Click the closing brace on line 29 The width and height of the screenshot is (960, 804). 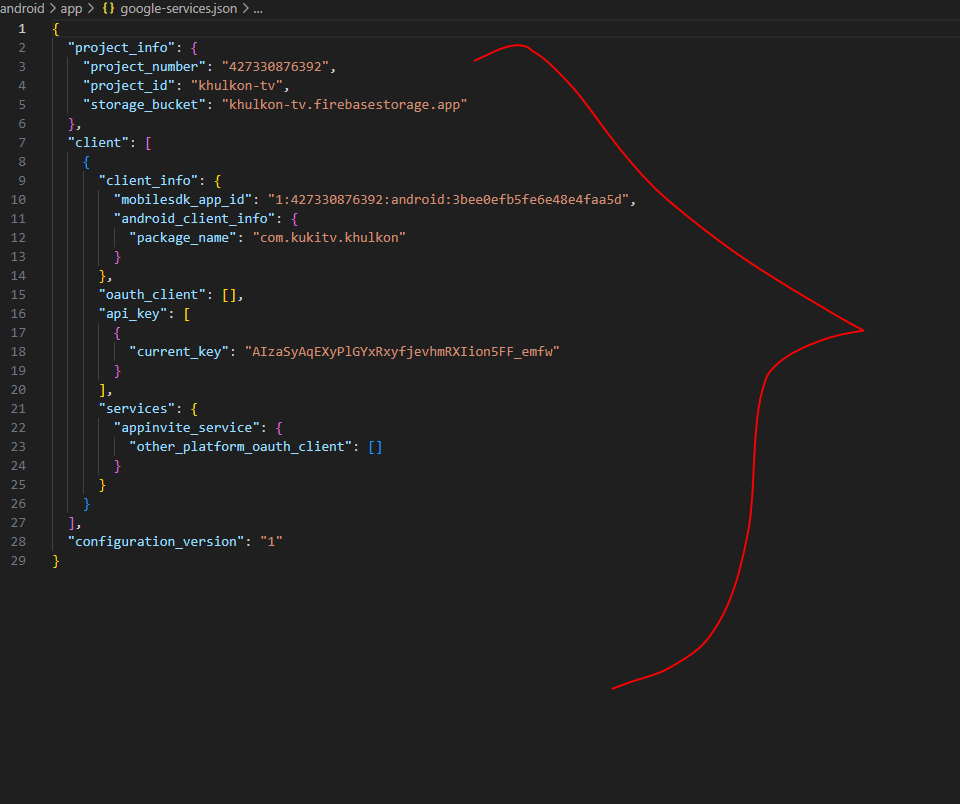(56, 560)
